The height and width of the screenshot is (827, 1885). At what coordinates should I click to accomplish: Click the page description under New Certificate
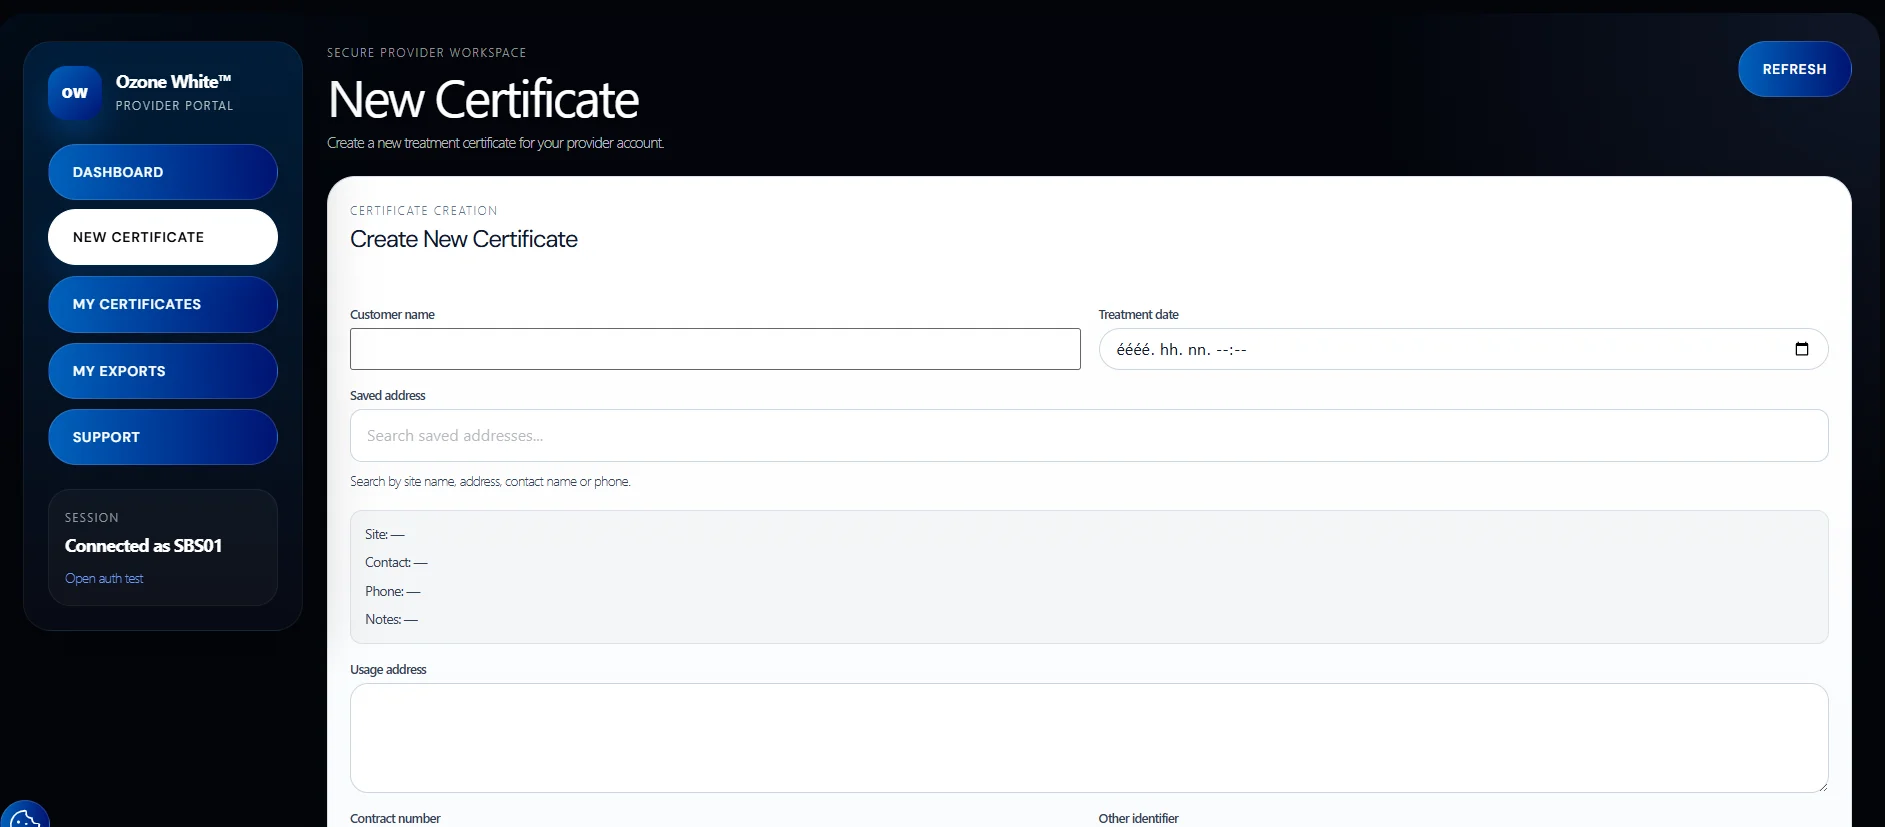click(x=495, y=143)
